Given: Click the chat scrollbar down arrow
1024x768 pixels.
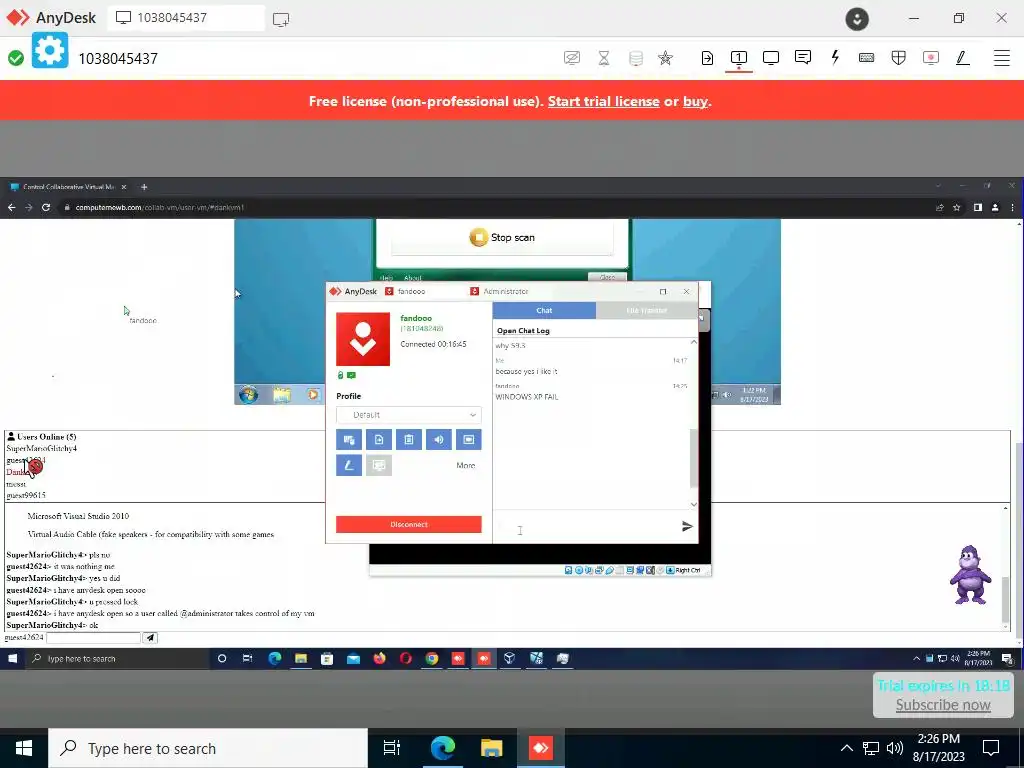Looking at the screenshot, I should pos(694,504).
